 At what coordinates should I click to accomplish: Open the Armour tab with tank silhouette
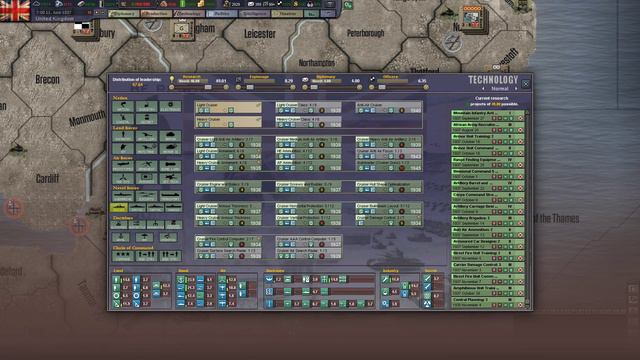[170, 136]
